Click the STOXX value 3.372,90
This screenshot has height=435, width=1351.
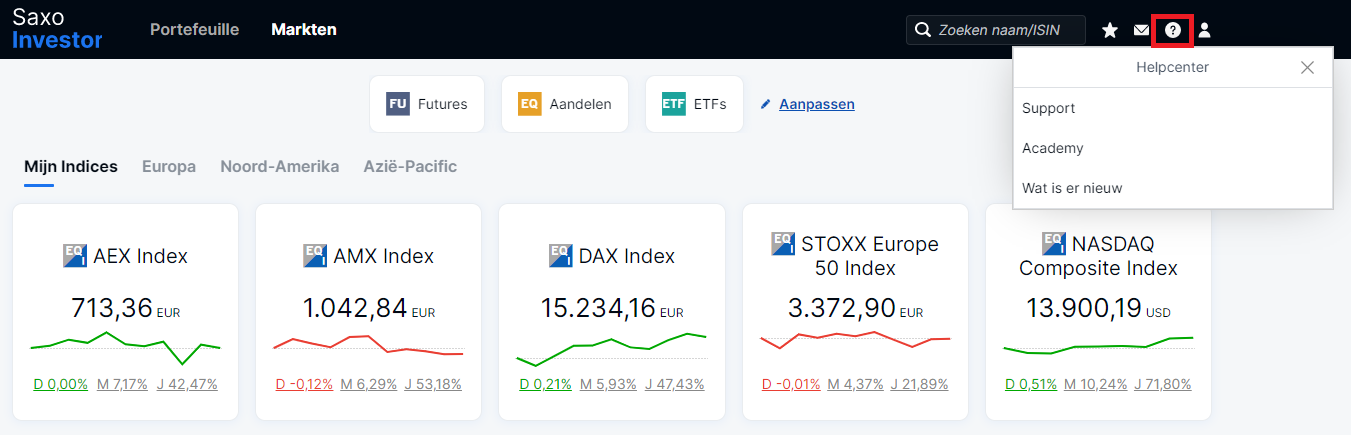[x=842, y=308]
